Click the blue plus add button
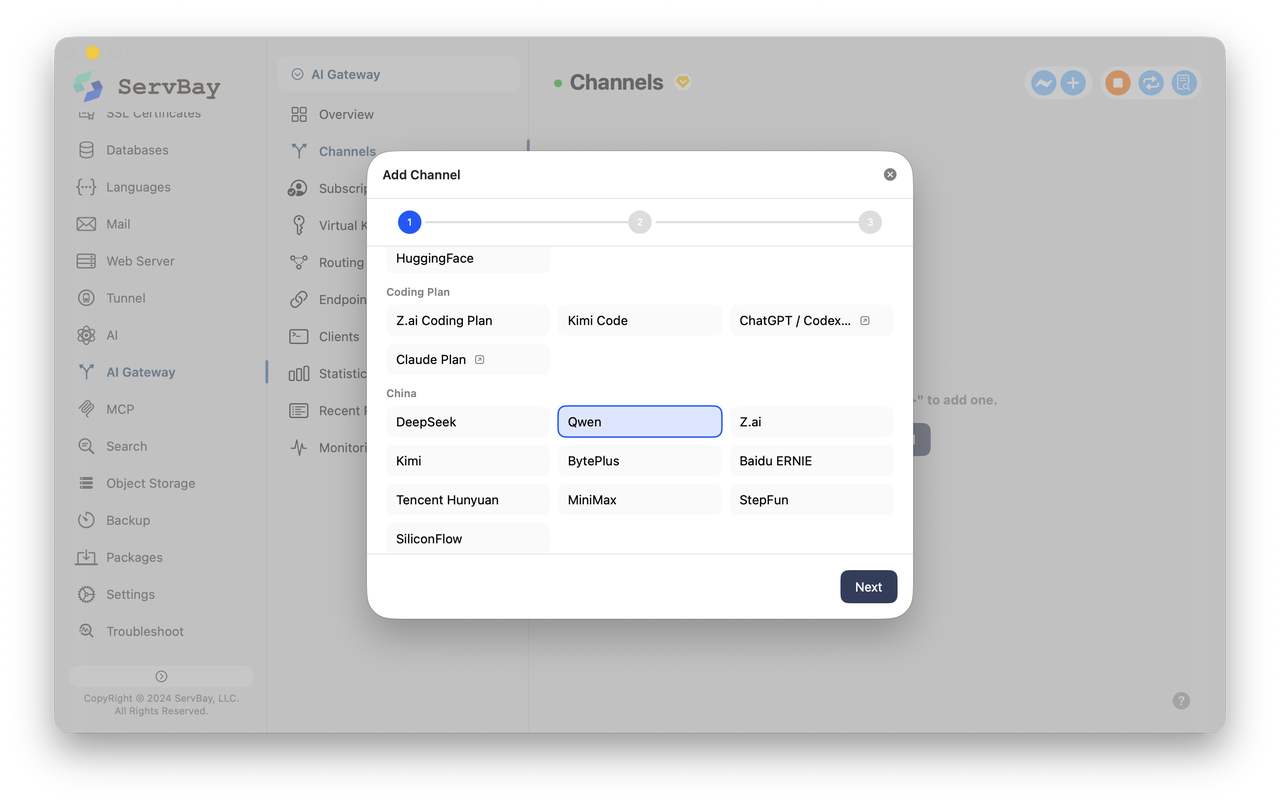 [x=1073, y=83]
